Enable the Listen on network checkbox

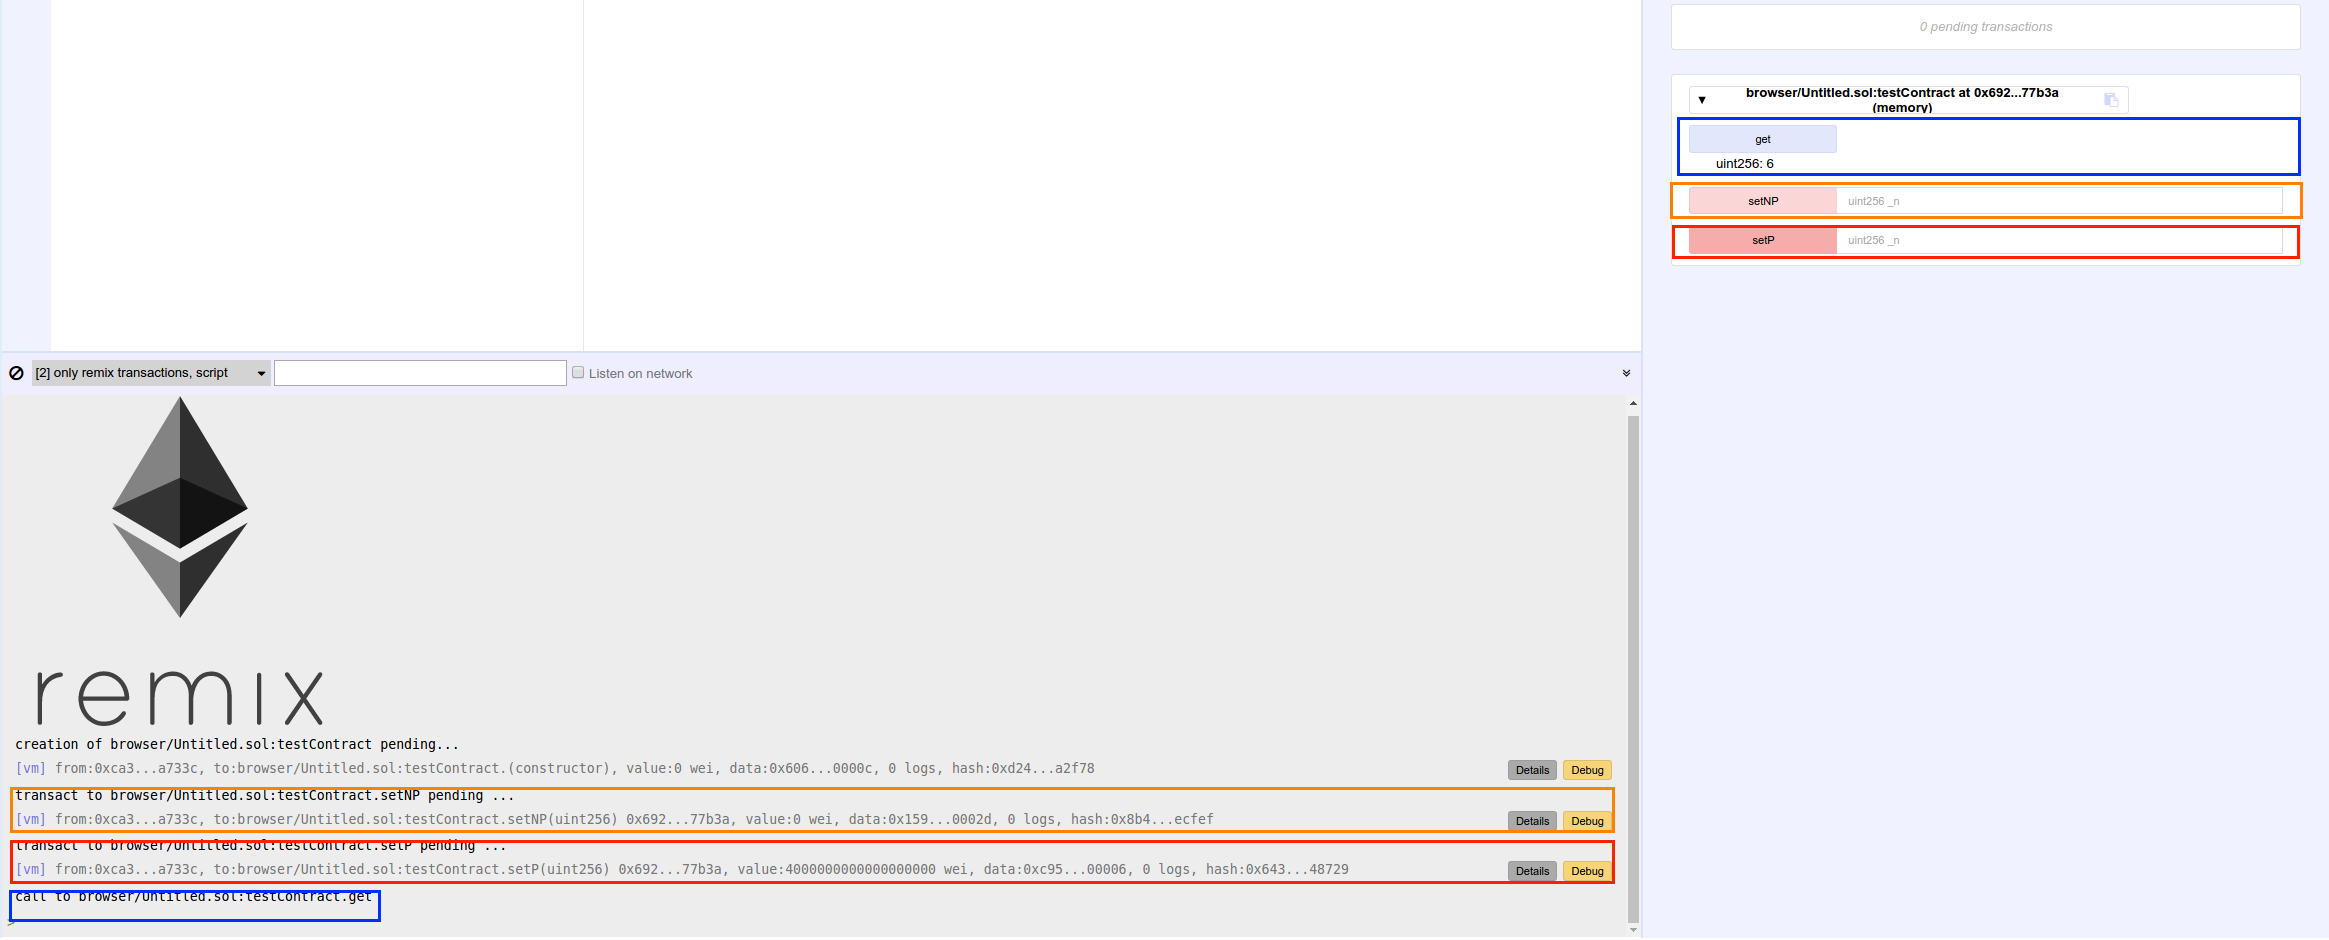click(578, 373)
